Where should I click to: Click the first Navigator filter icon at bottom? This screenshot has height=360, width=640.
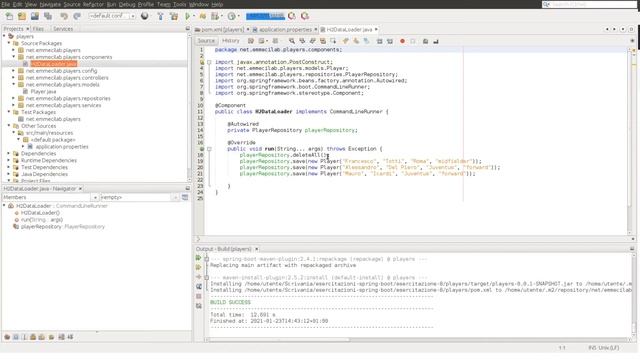[7, 337]
